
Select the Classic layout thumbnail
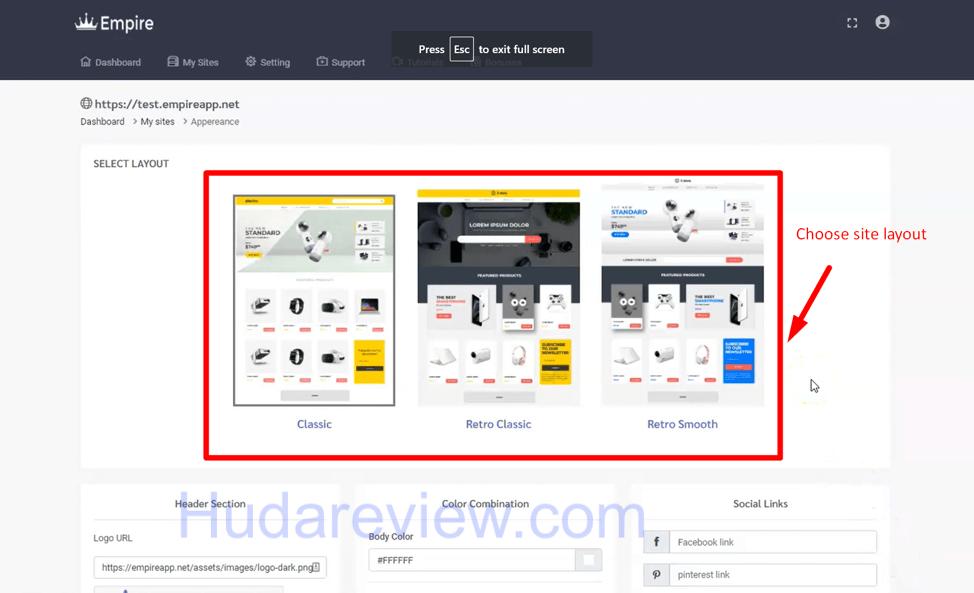click(x=314, y=301)
